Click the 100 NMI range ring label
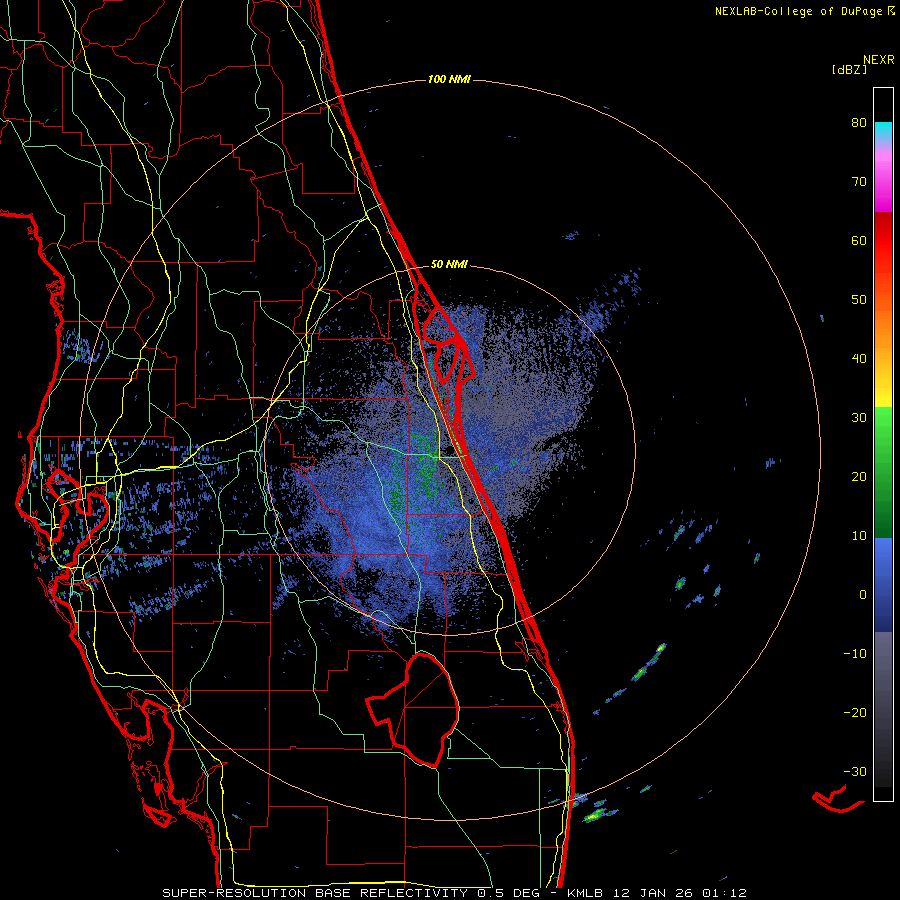The width and height of the screenshot is (900, 900). 449,79
